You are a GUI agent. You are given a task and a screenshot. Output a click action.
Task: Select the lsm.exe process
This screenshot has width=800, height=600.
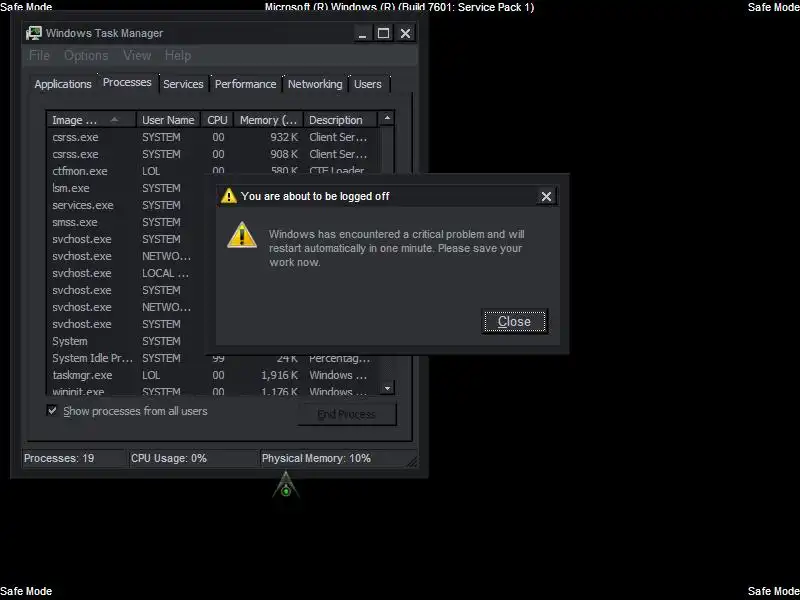tap(127, 188)
